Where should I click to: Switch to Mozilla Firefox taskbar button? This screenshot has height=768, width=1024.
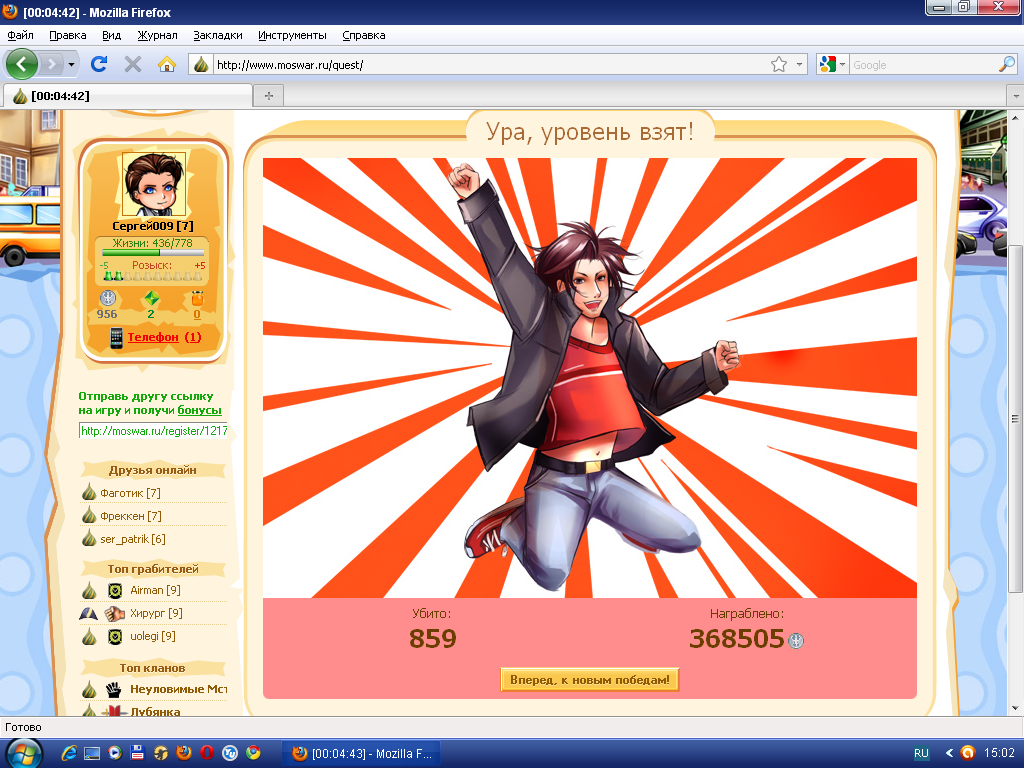(361, 754)
